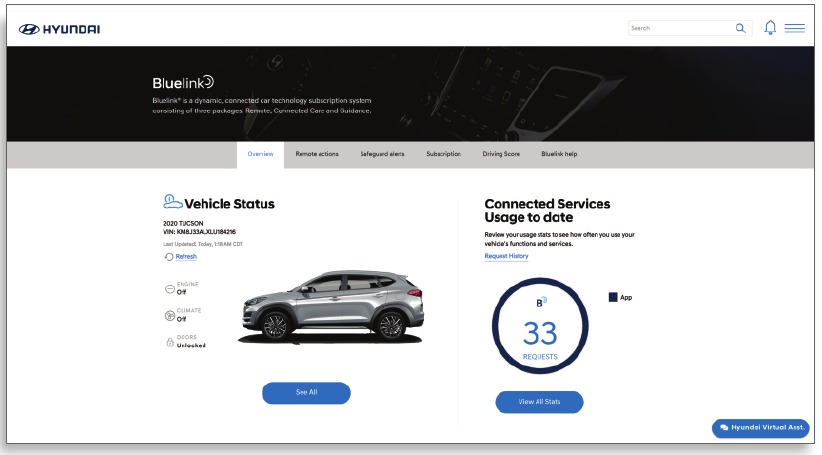Click the Refresh link

(186, 257)
